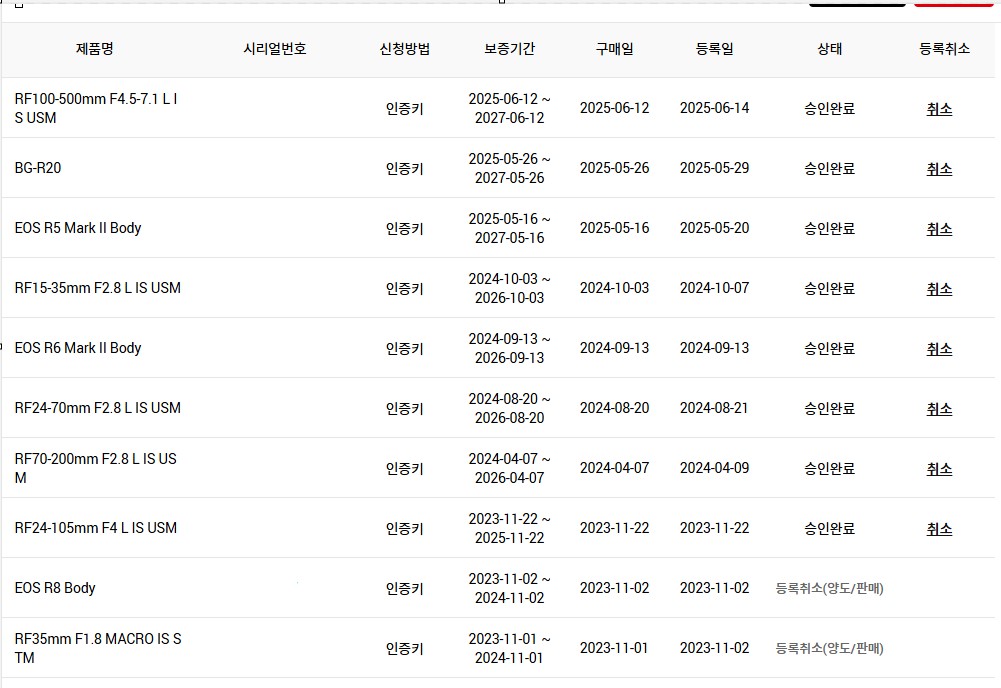Click the 보증기간 column header
1001x688 pixels.
[509, 48]
